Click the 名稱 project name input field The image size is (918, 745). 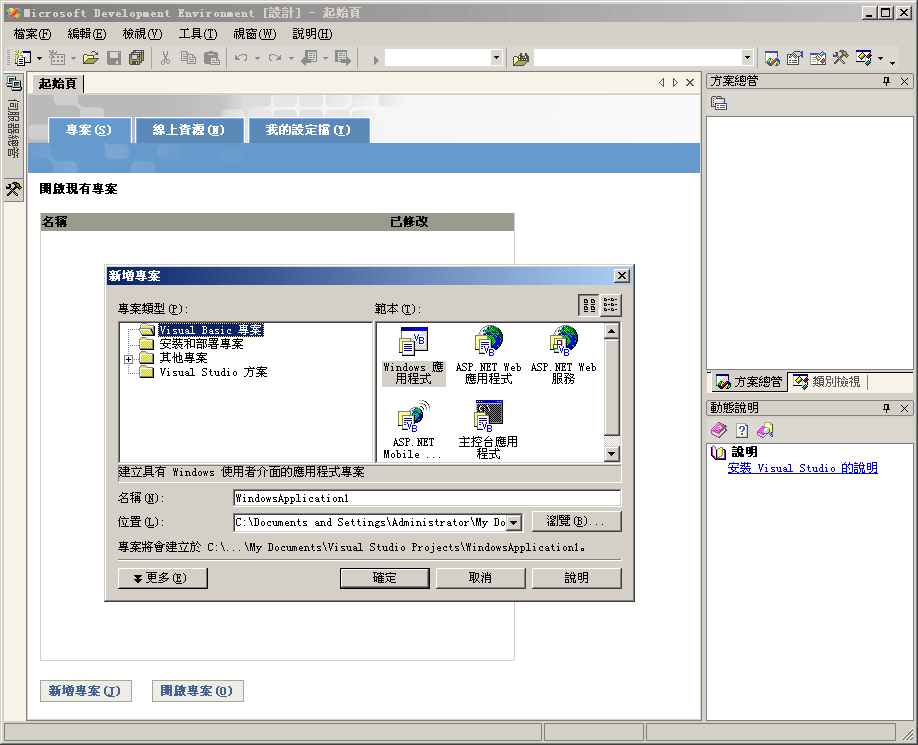pyautogui.click(x=427, y=498)
